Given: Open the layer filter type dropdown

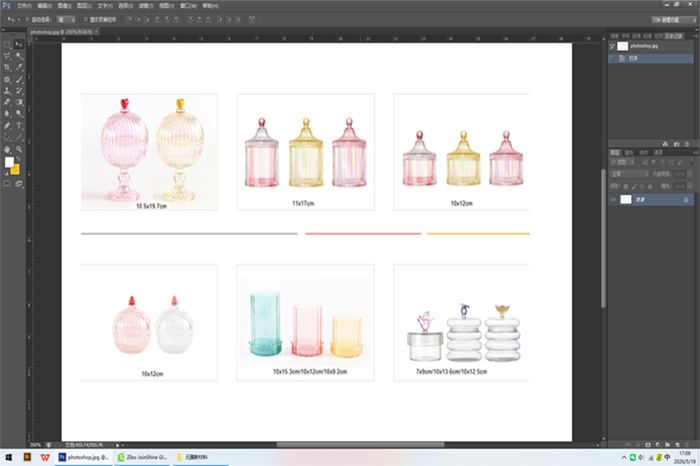Looking at the screenshot, I should point(624,162).
